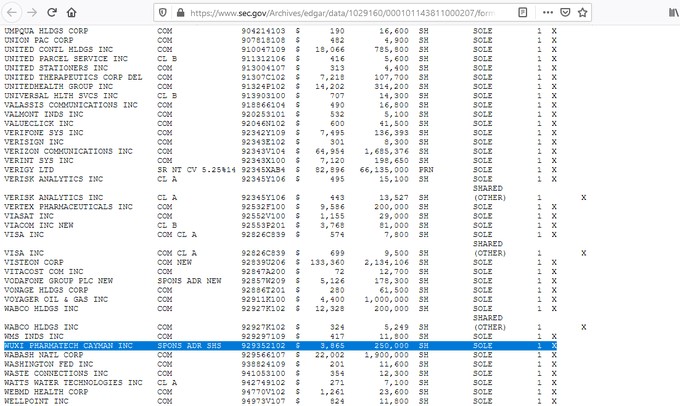Image resolution: width=680 pixels, height=406 pixels.
Task: Click VERIFONE SYS INC entry
Action: pos(43,133)
